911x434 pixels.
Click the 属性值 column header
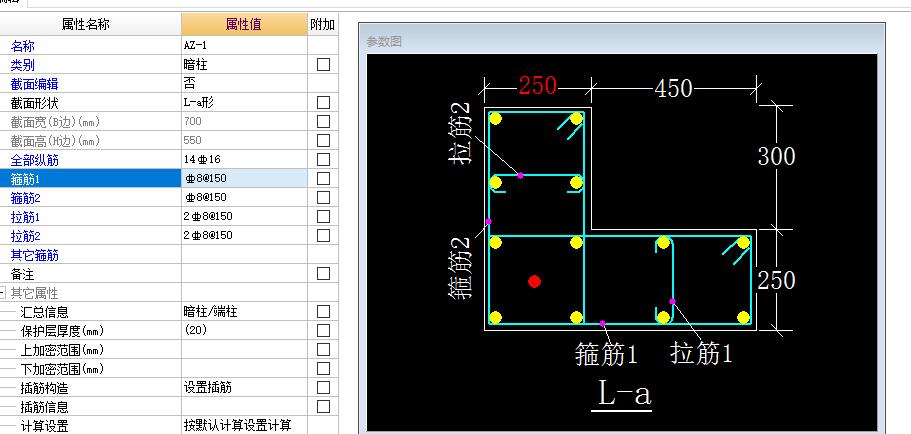pos(244,24)
